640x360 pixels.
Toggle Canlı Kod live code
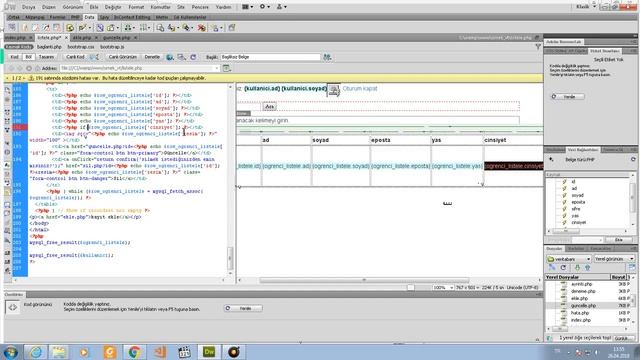coord(76,57)
